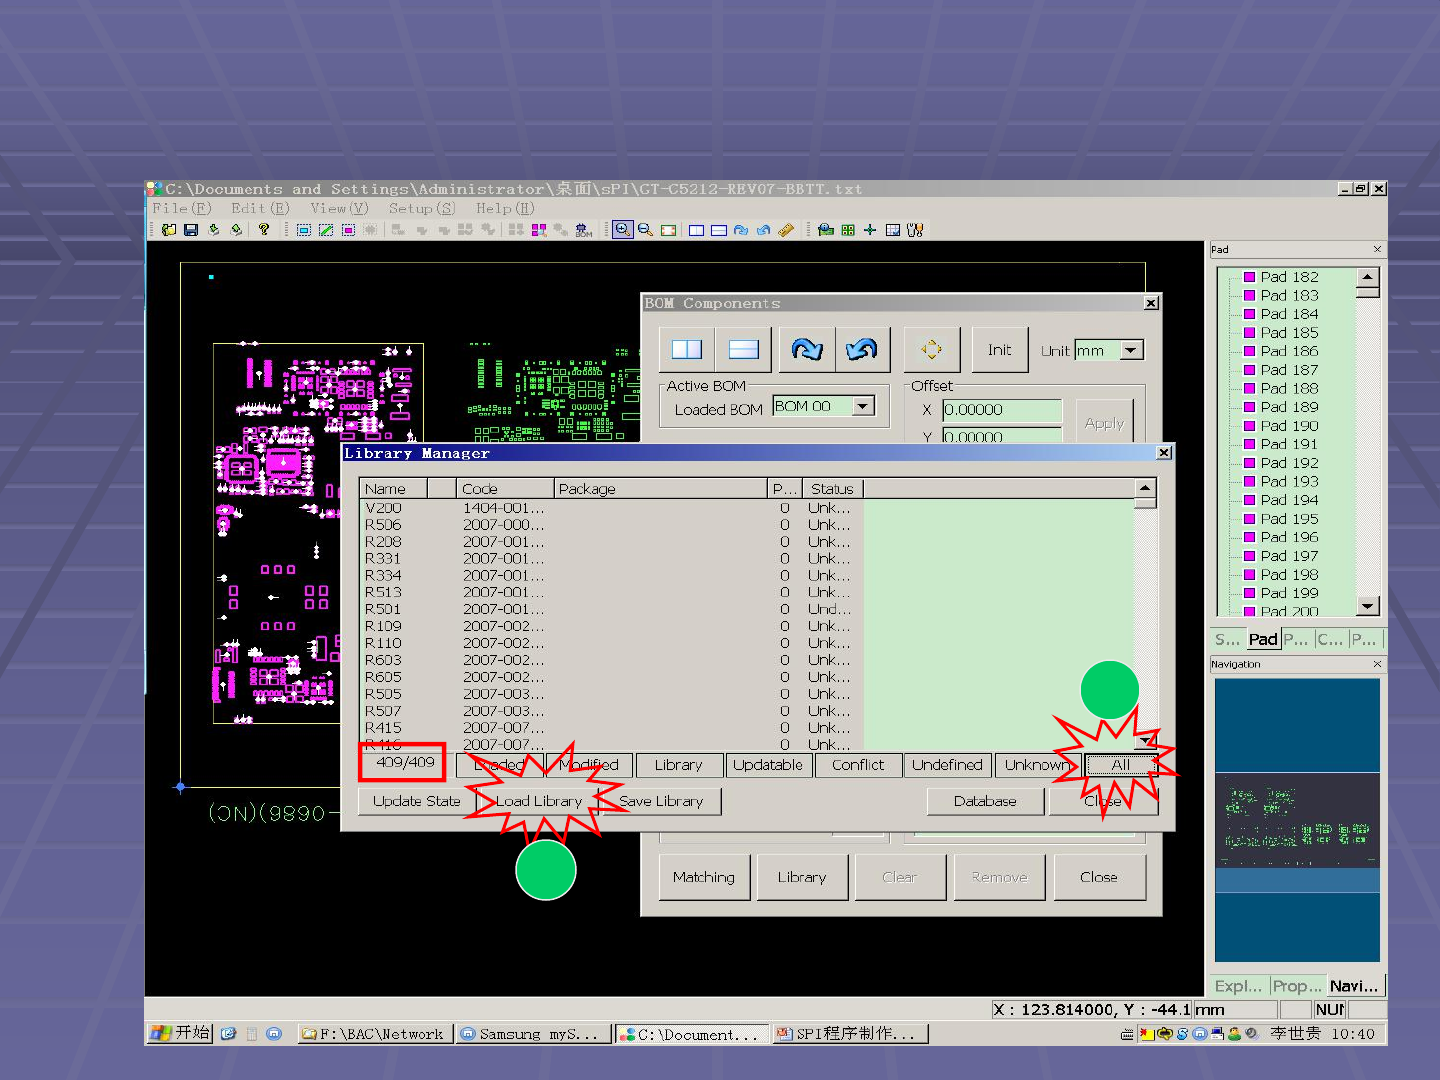Click the rotate clockwise button in BOM Components
Image resolution: width=1440 pixels, height=1080 pixels.
807,349
